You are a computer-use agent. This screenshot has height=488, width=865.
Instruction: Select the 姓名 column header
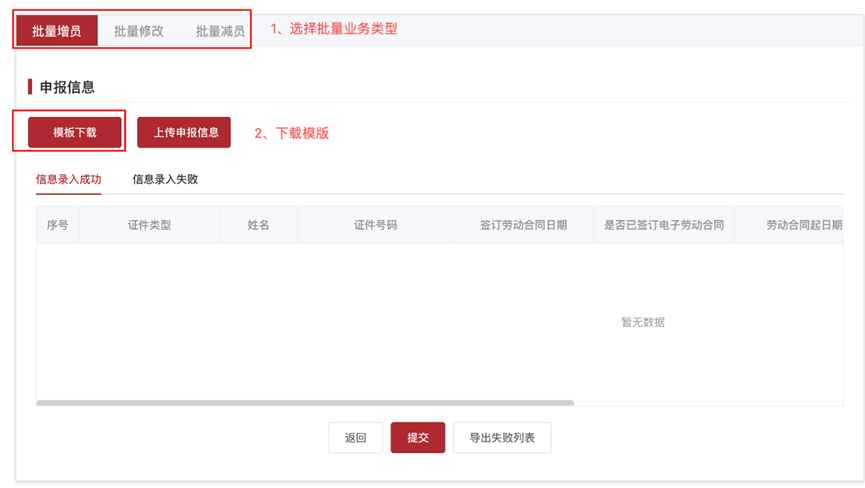click(x=258, y=225)
